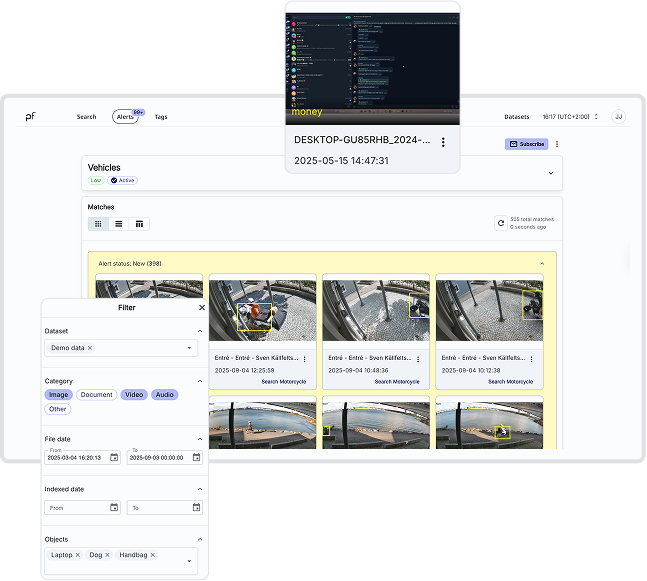Toggle the Image category chip
647x581 pixels.
[x=58, y=395]
